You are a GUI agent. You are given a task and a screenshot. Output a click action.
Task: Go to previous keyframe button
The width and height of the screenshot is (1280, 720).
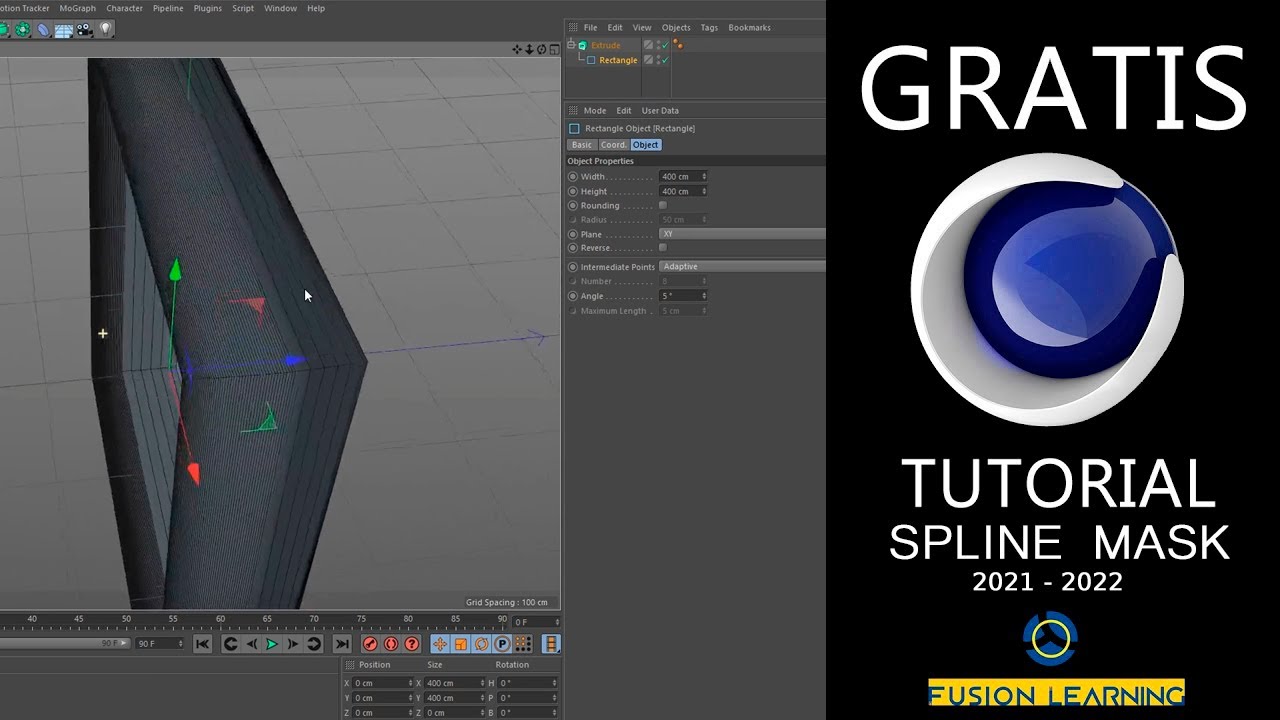pos(230,644)
